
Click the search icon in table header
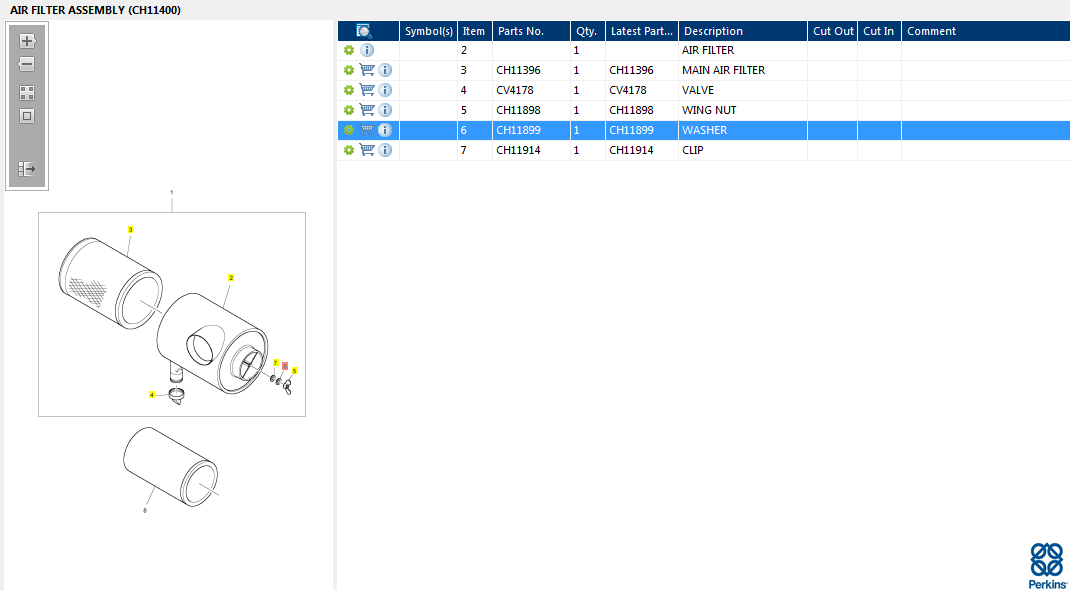(364, 31)
